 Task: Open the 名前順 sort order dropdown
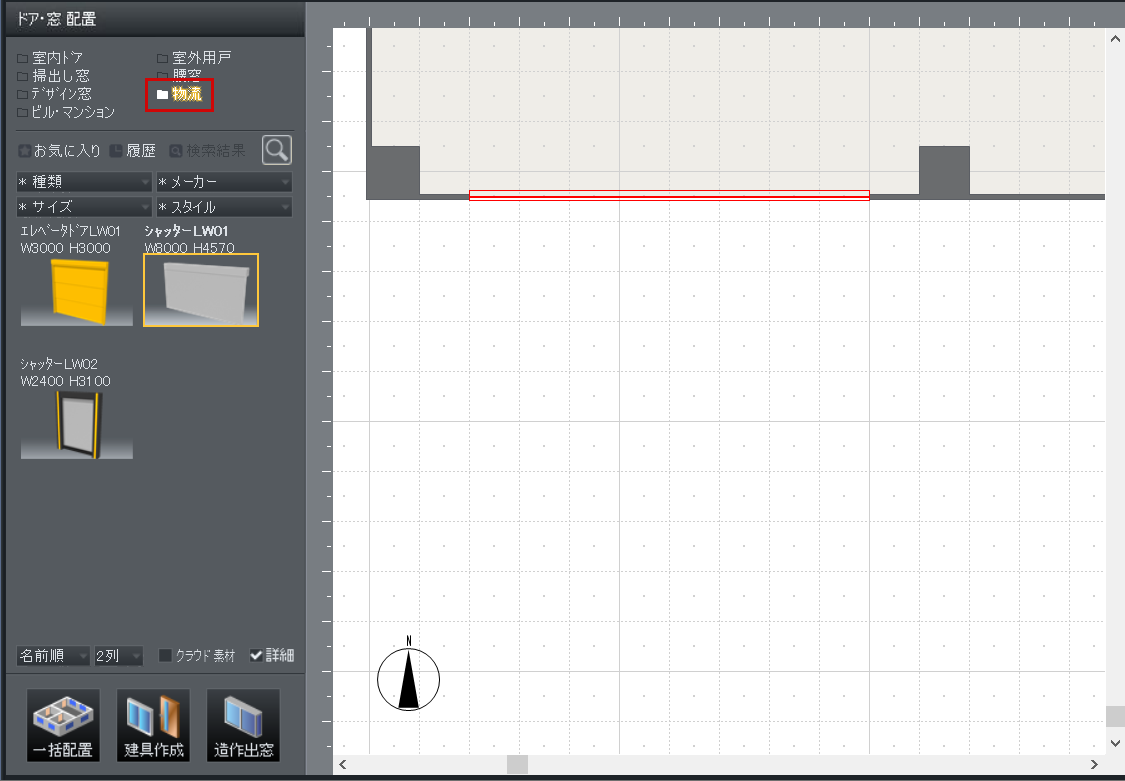click(53, 656)
